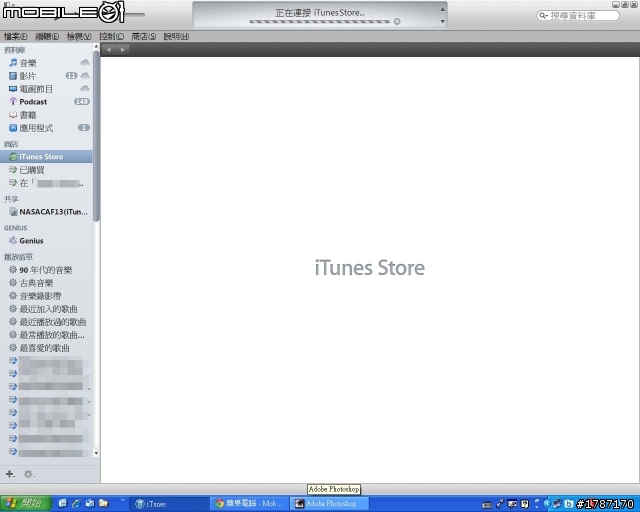Switch to iTunes taskbar button
Image resolution: width=640 pixels, height=512 pixels.
point(169,504)
